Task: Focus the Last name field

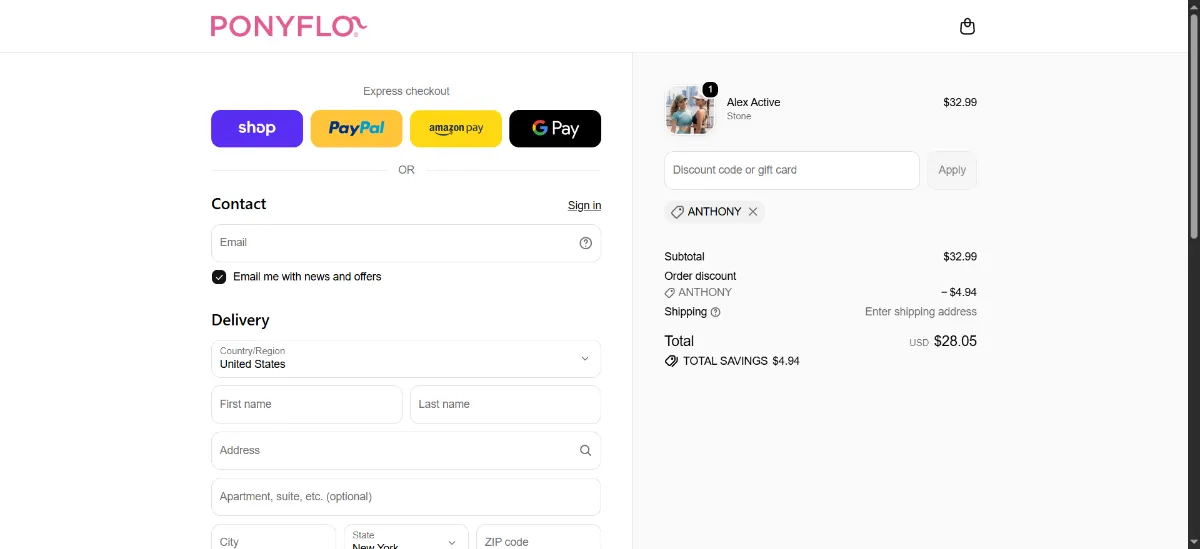Action: point(505,404)
